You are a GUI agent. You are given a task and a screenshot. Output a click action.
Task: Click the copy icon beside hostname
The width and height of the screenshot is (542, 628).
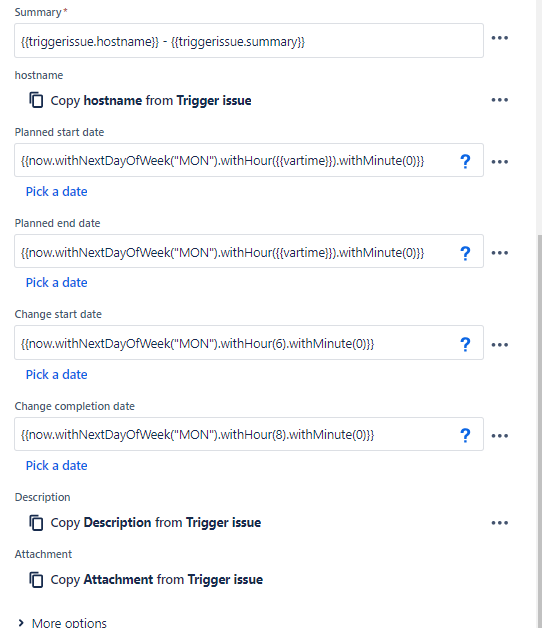click(x=36, y=100)
